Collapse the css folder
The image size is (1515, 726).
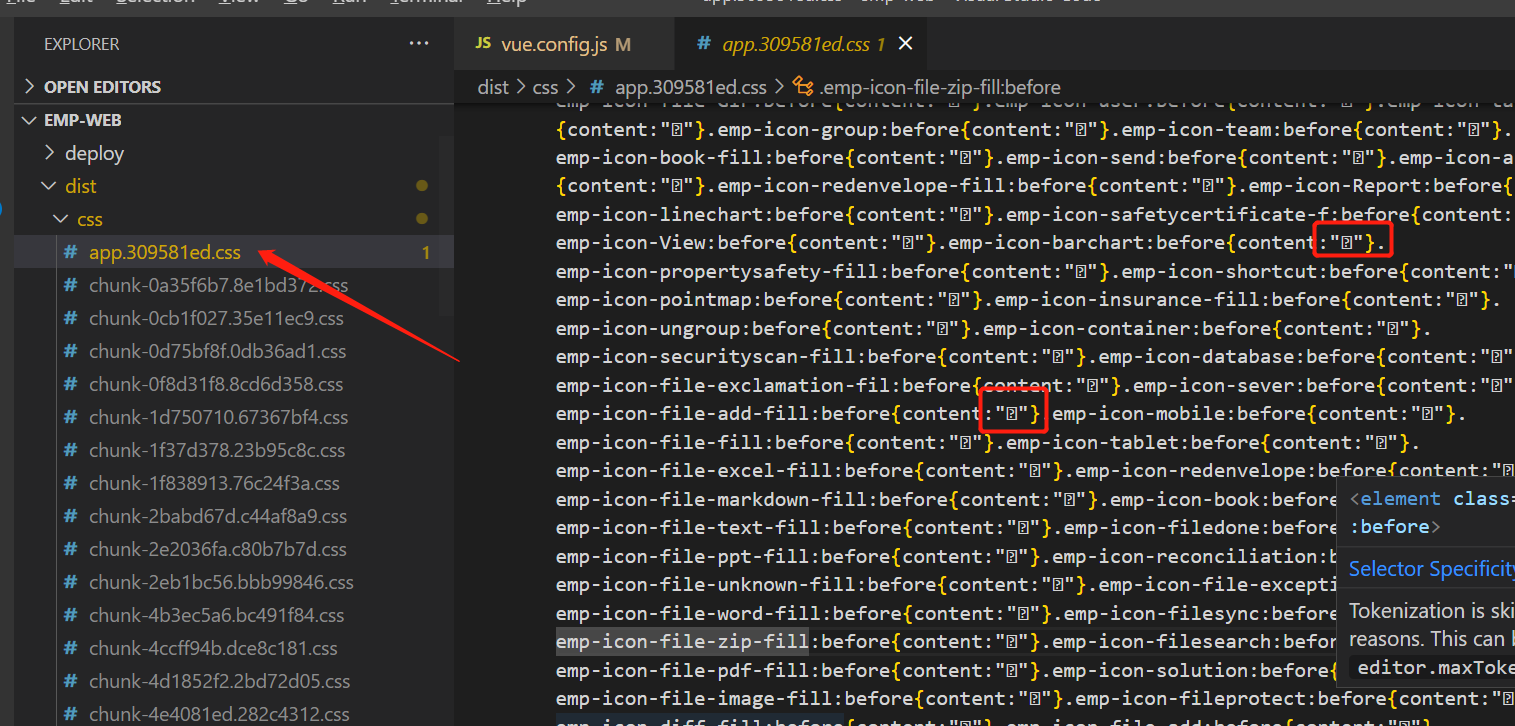90,219
